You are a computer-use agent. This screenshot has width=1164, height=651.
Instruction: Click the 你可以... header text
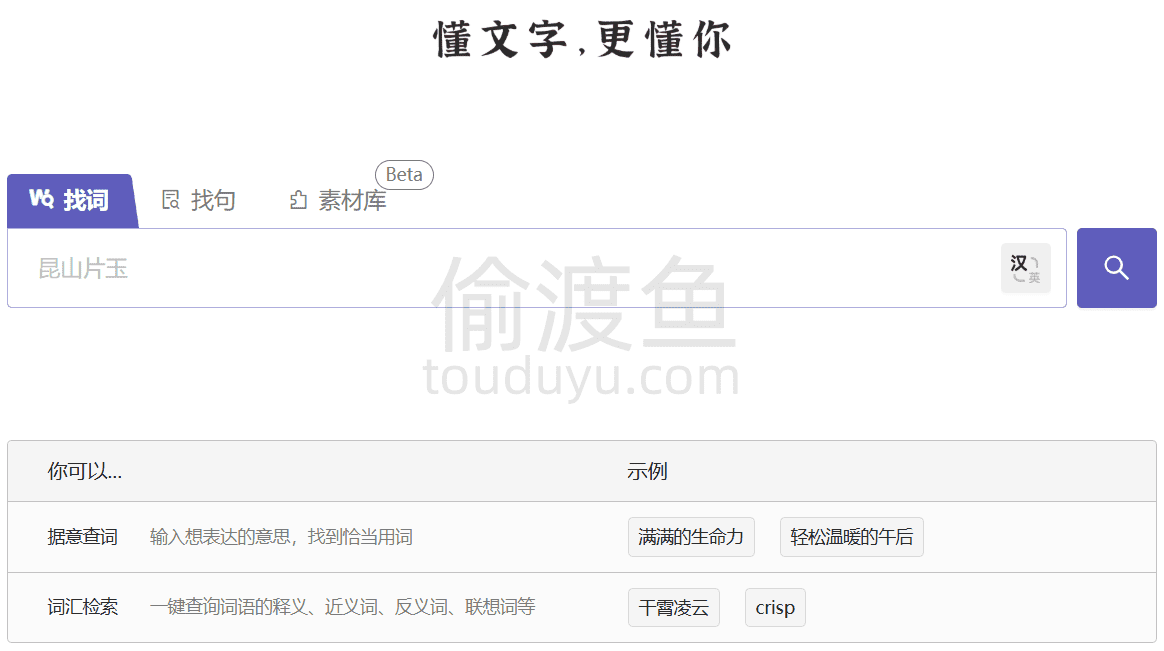[85, 471]
